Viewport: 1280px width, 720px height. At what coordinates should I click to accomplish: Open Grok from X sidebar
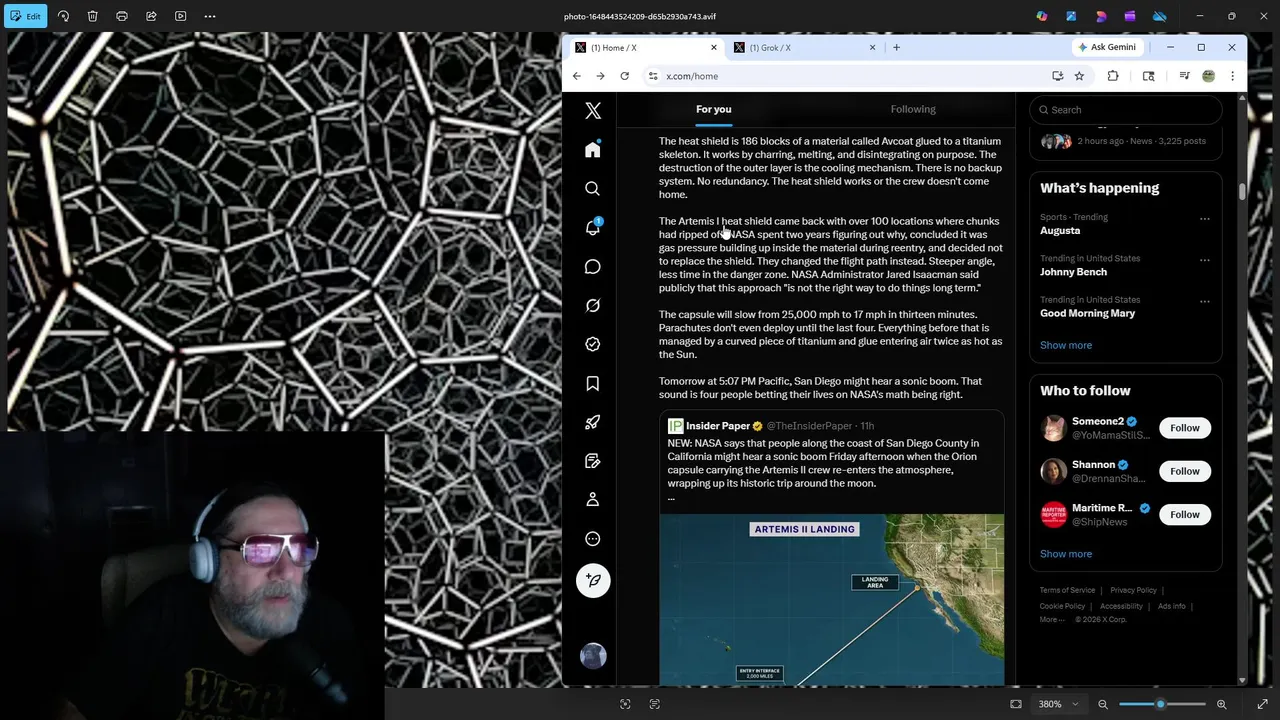pos(593,305)
